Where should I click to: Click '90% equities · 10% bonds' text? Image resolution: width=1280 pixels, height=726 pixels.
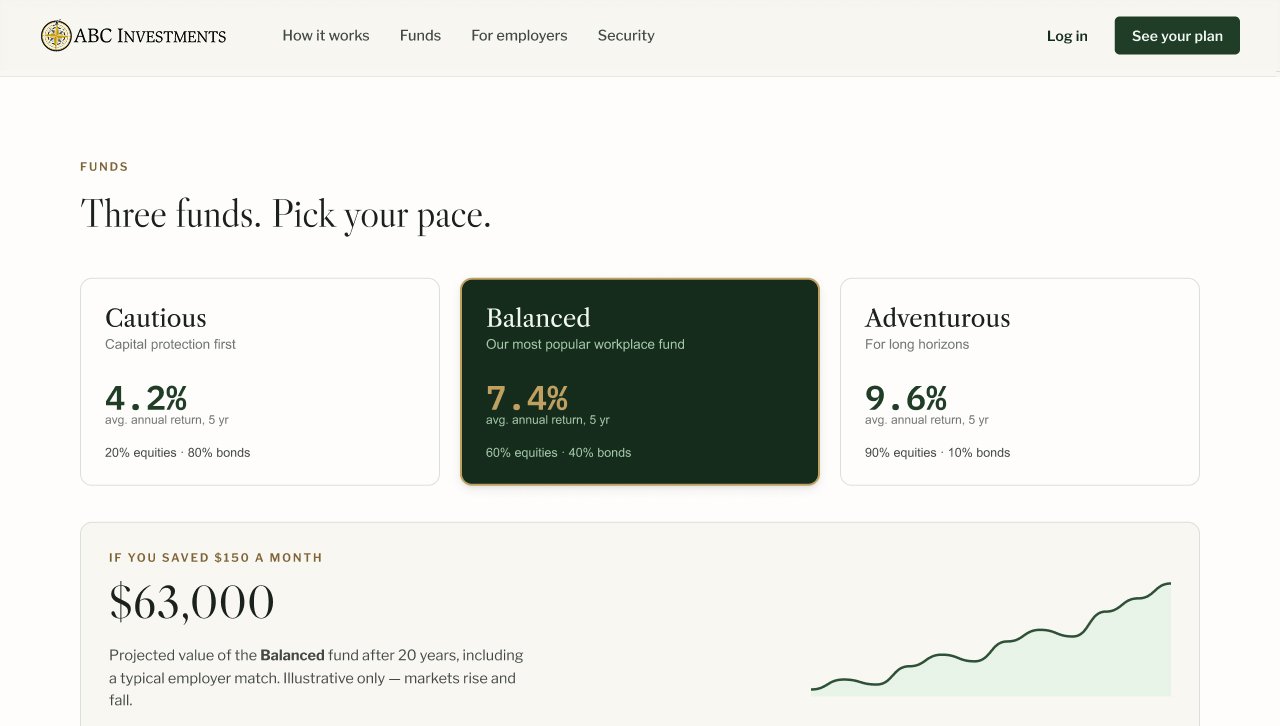937,453
